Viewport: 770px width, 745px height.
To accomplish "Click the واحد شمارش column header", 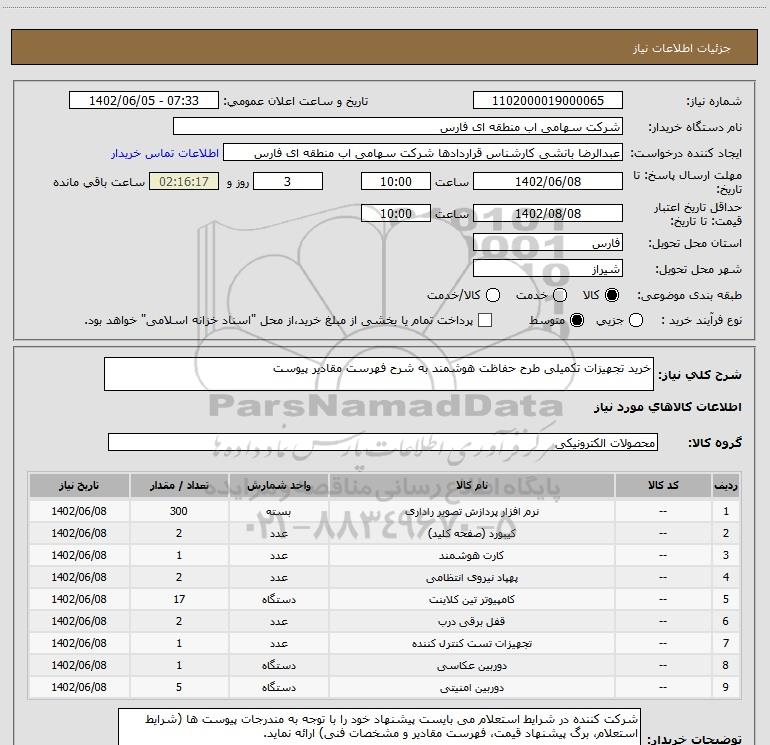I will [278, 485].
